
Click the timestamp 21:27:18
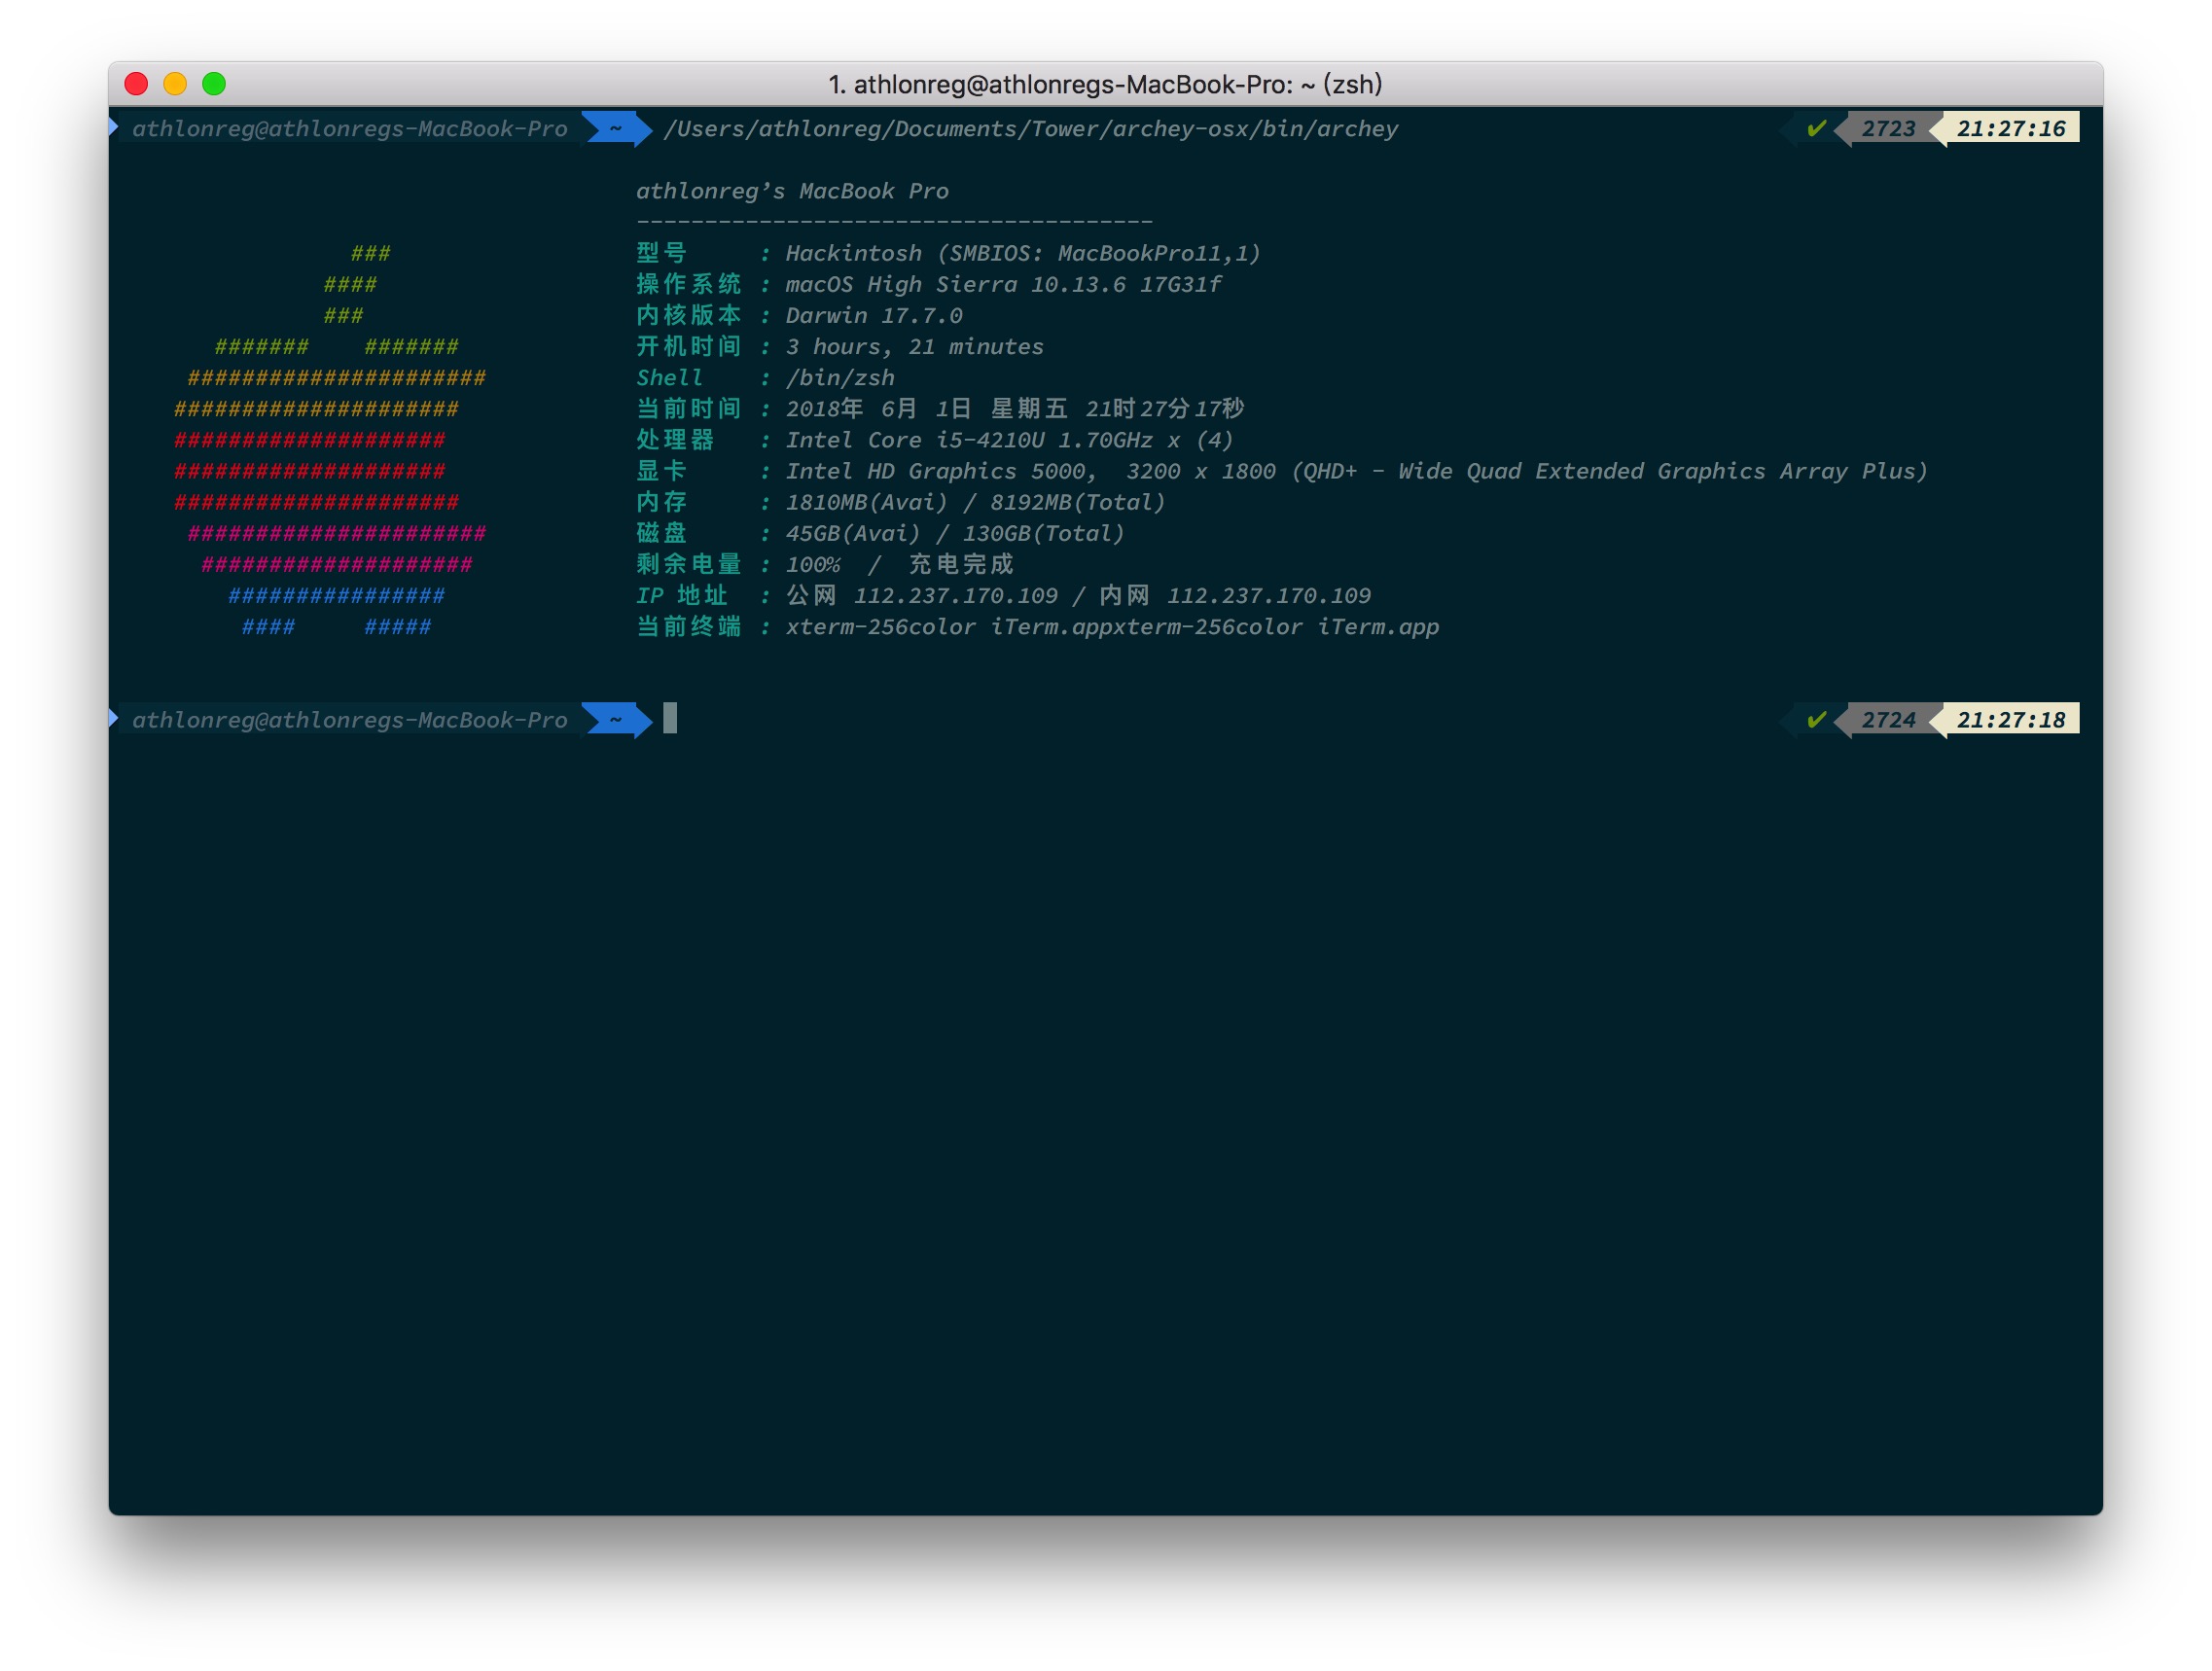coord(2011,720)
